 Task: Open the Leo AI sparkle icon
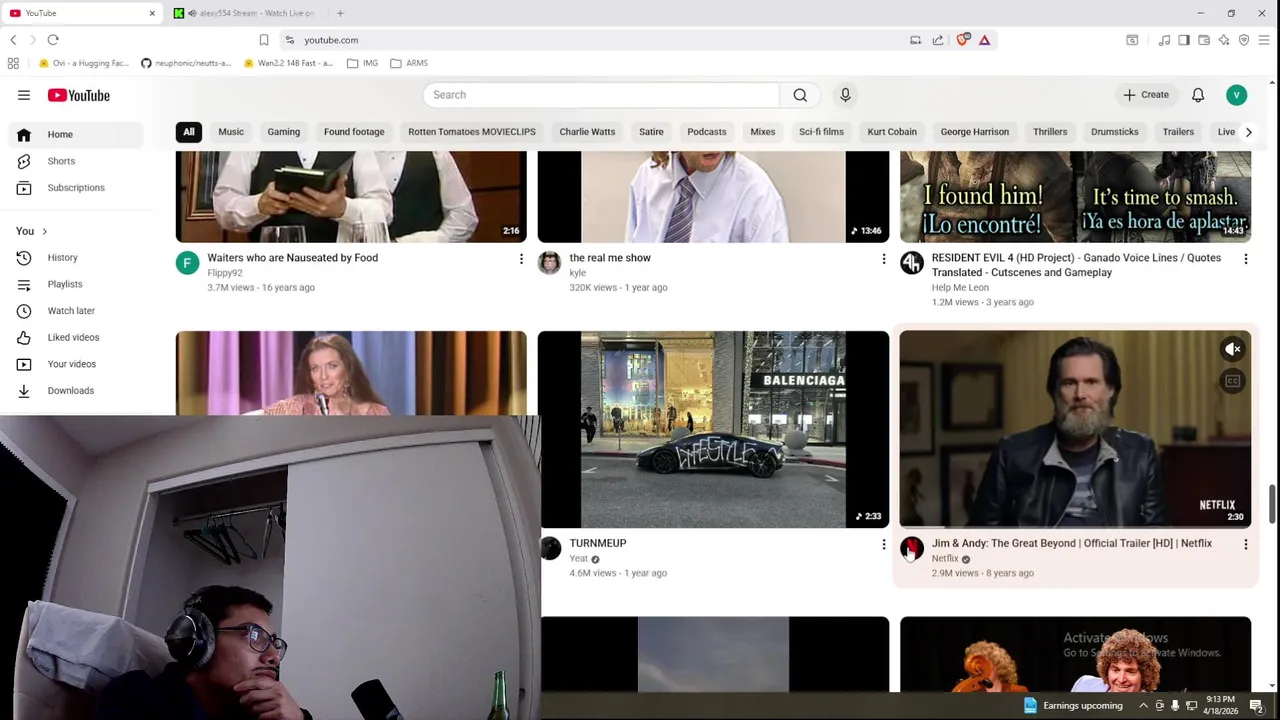click(1224, 40)
